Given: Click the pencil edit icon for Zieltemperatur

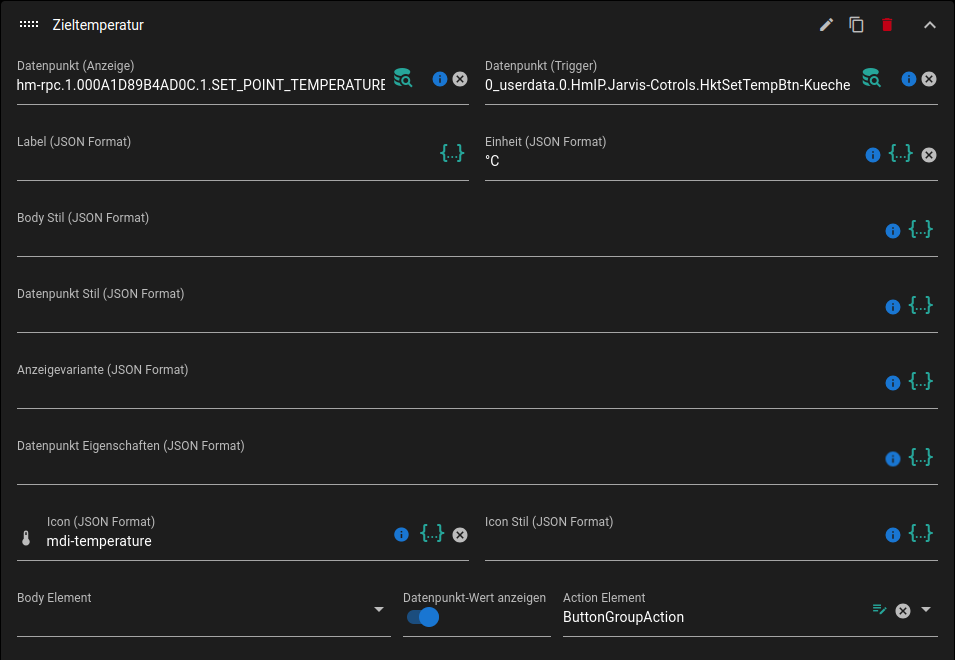Looking at the screenshot, I should (826, 25).
